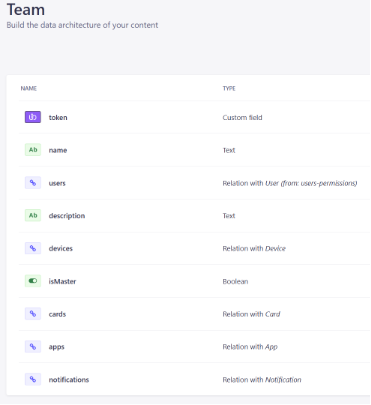Image resolution: width=371 pixels, height=405 pixels.
Task: Click the Team page heading
Action: pos(26,9)
